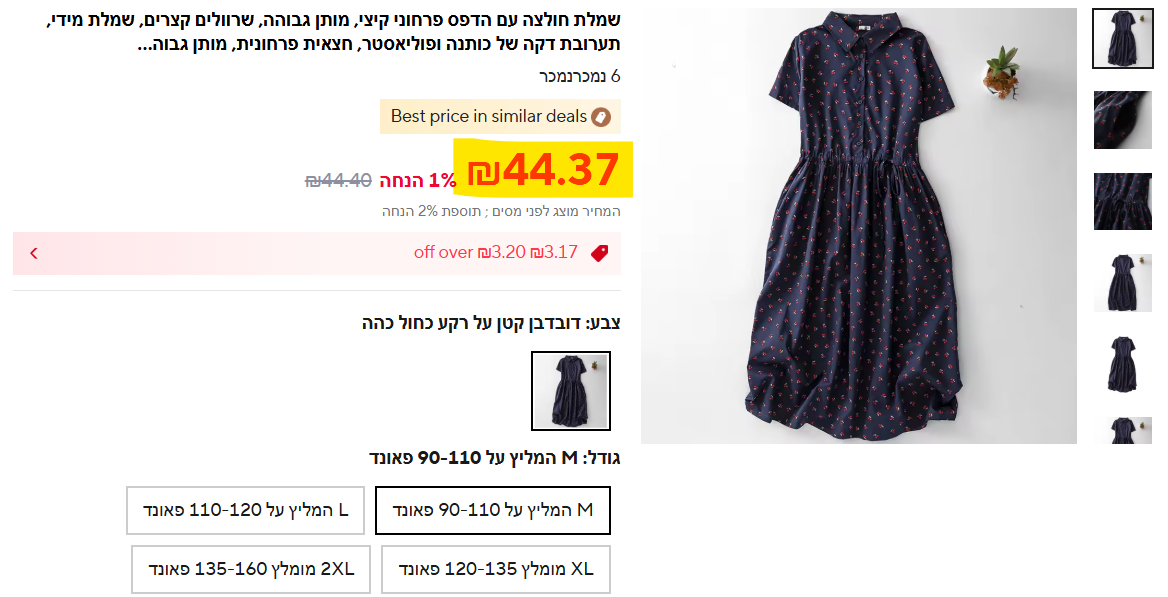This screenshot has height=597, width=1168.
Task: Click the large main dress product image
Action: click(x=858, y=226)
